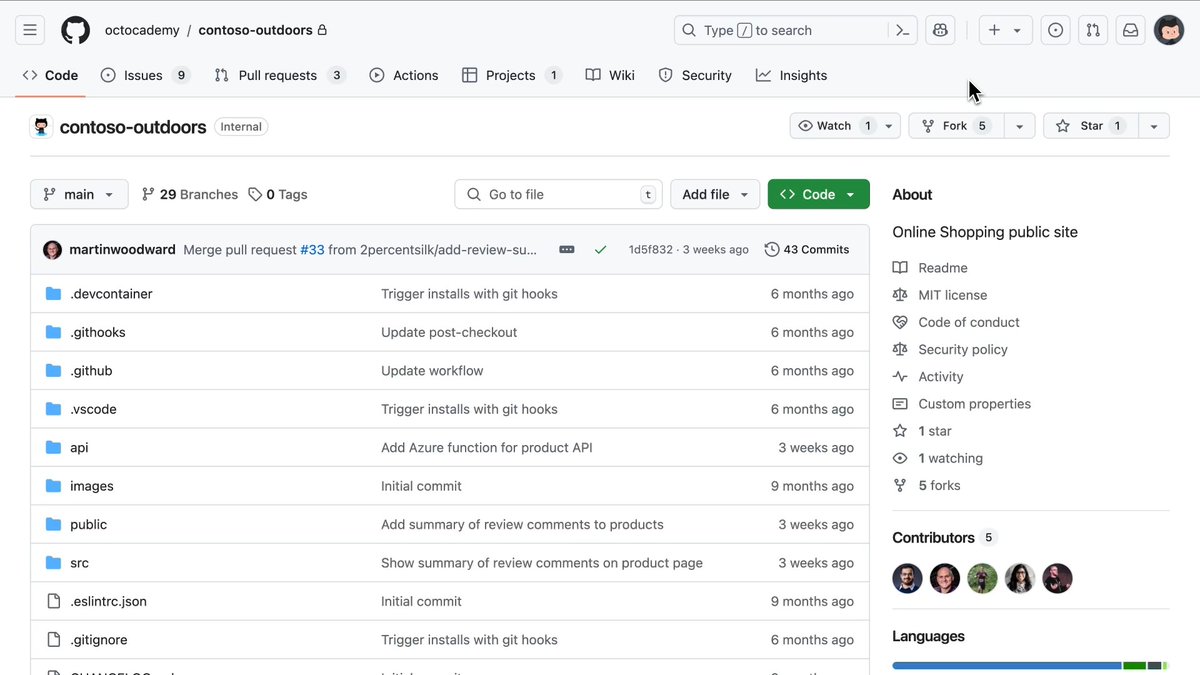Expand the Fork options dropdown arrow

(x=1019, y=126)
